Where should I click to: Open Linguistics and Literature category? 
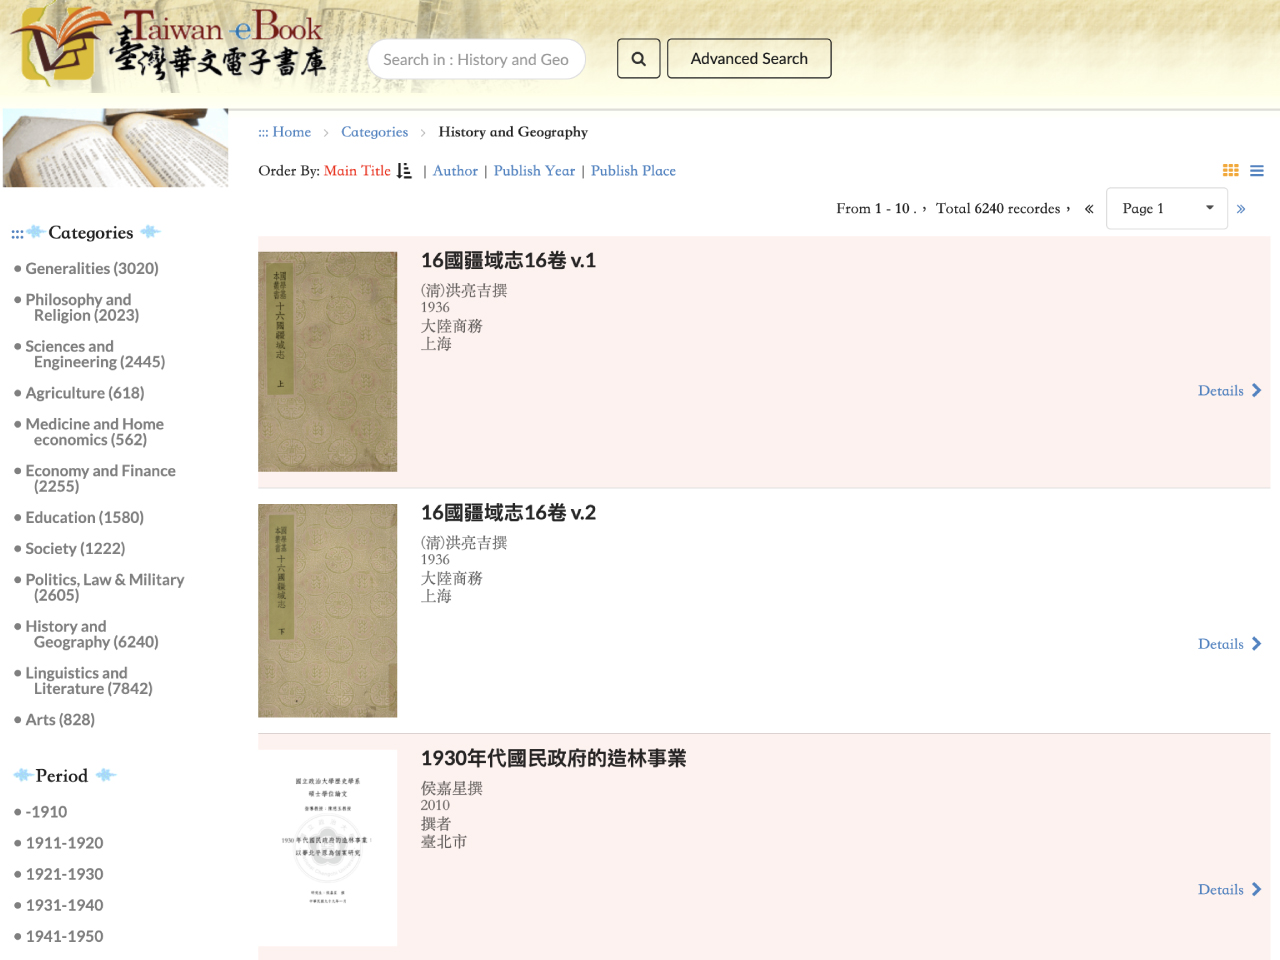coord(89,681)
